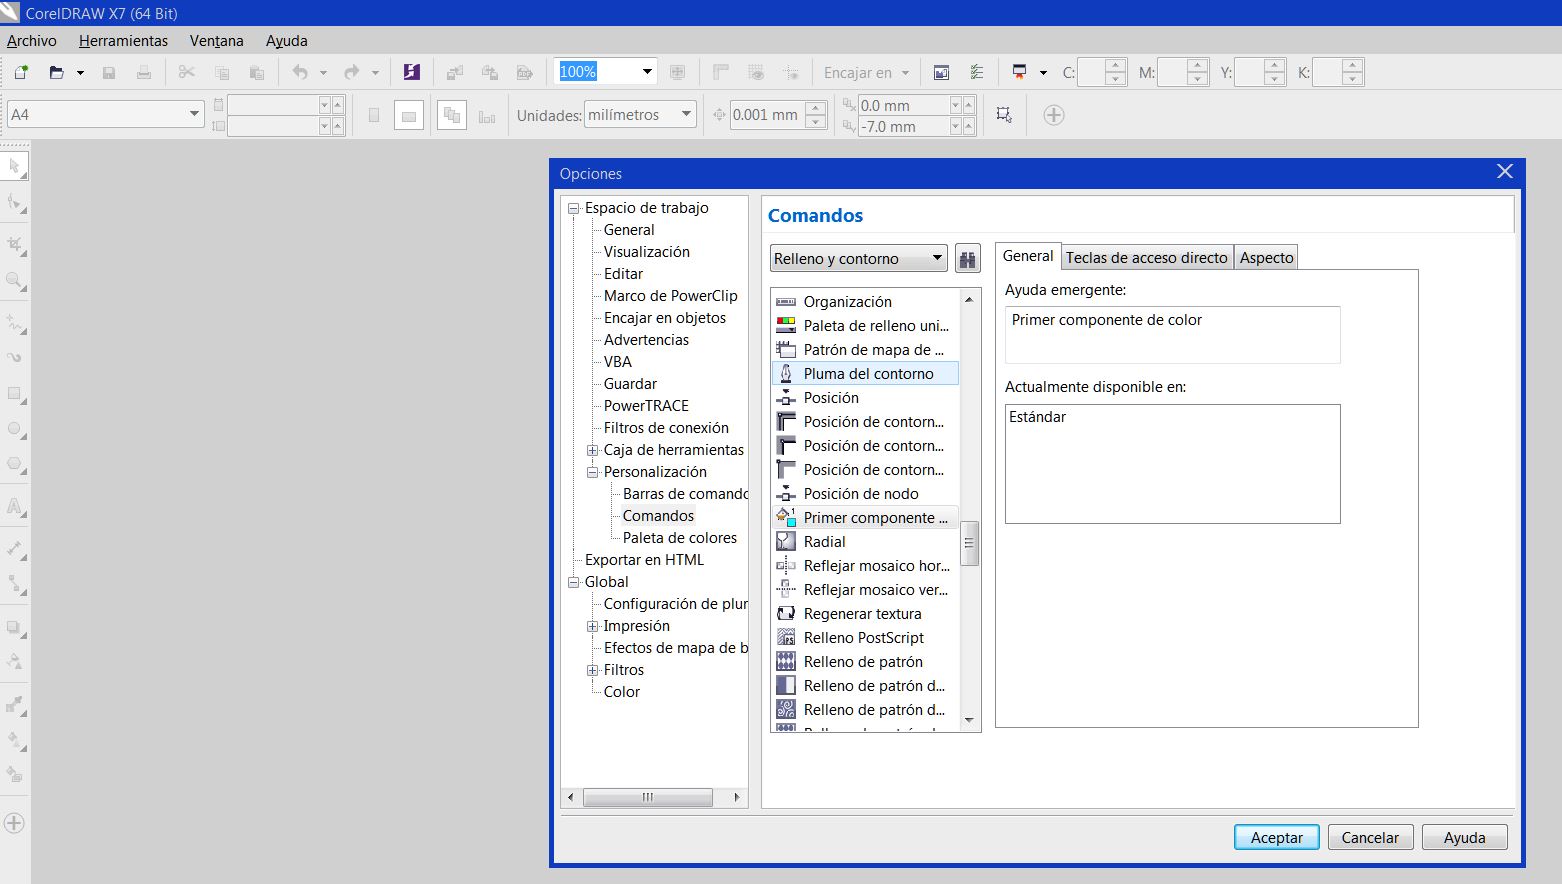
Task: Toggle landscape page orientation
Action: (409, 115)
